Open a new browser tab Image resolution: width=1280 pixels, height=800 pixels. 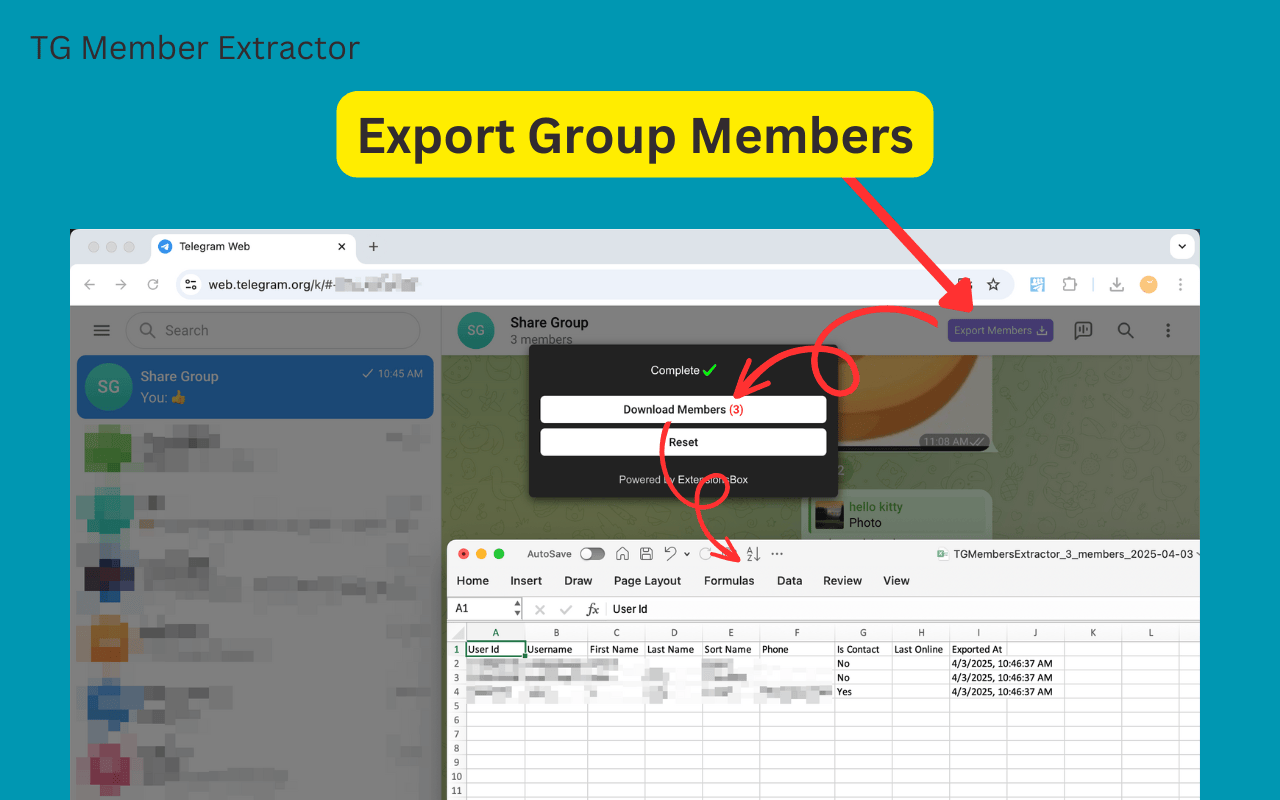pyautogui.click(x=373, y=246)
